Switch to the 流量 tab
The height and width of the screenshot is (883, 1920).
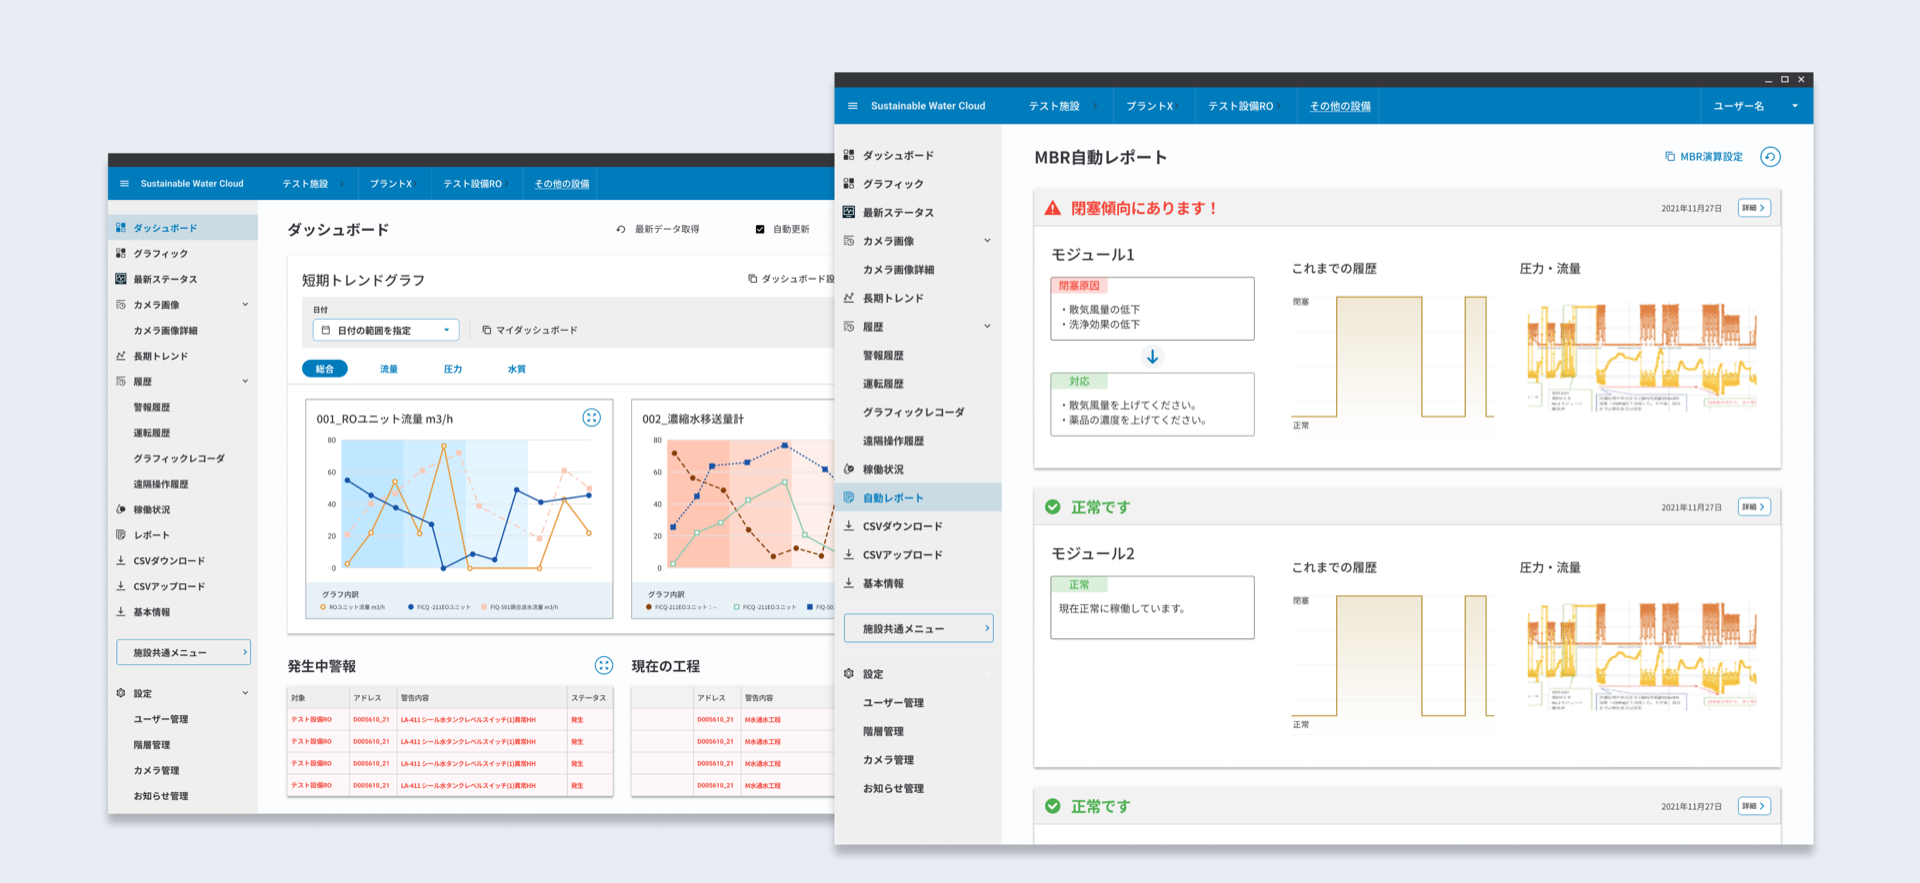point(388,369)
